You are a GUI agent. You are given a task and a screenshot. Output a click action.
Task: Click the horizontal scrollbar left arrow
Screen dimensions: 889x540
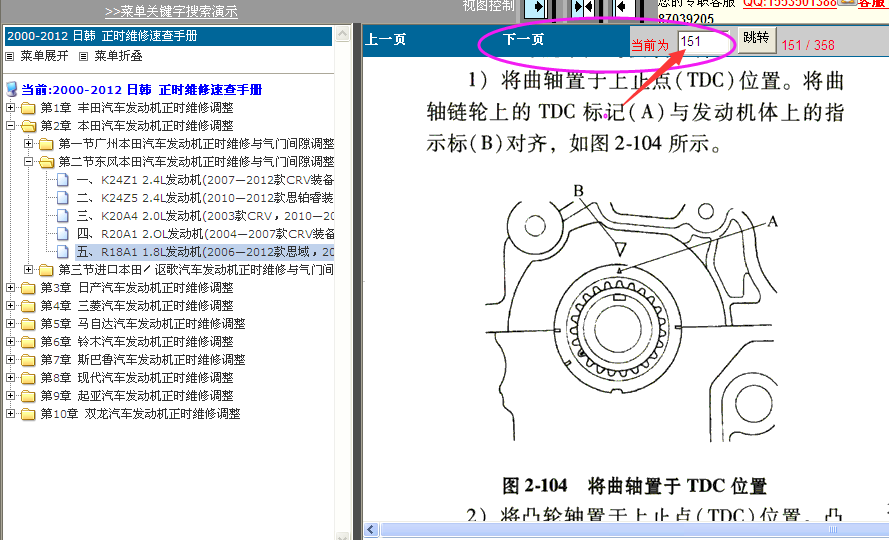(371, 530)
